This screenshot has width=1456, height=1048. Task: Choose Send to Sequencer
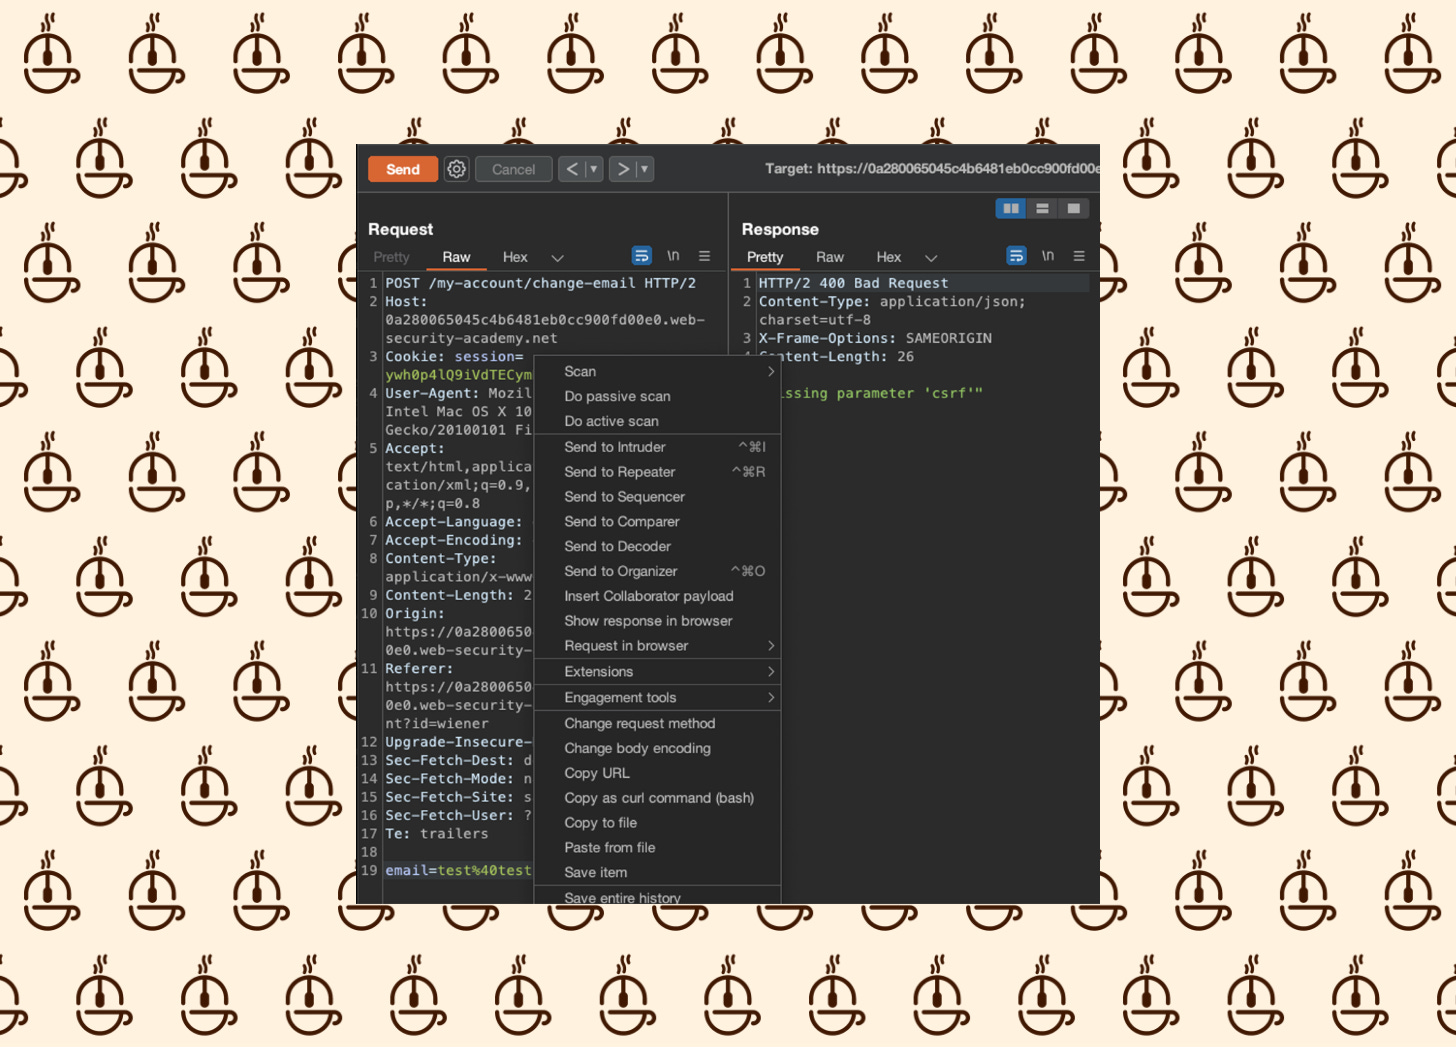coord(657,497)
